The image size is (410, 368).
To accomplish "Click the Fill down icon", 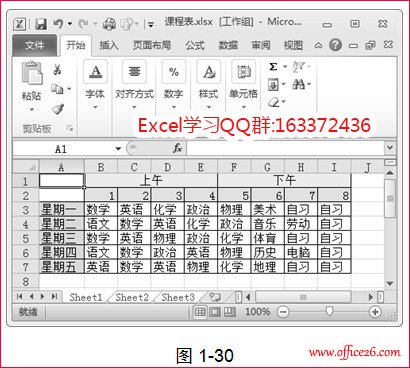I will click(273, 85).
